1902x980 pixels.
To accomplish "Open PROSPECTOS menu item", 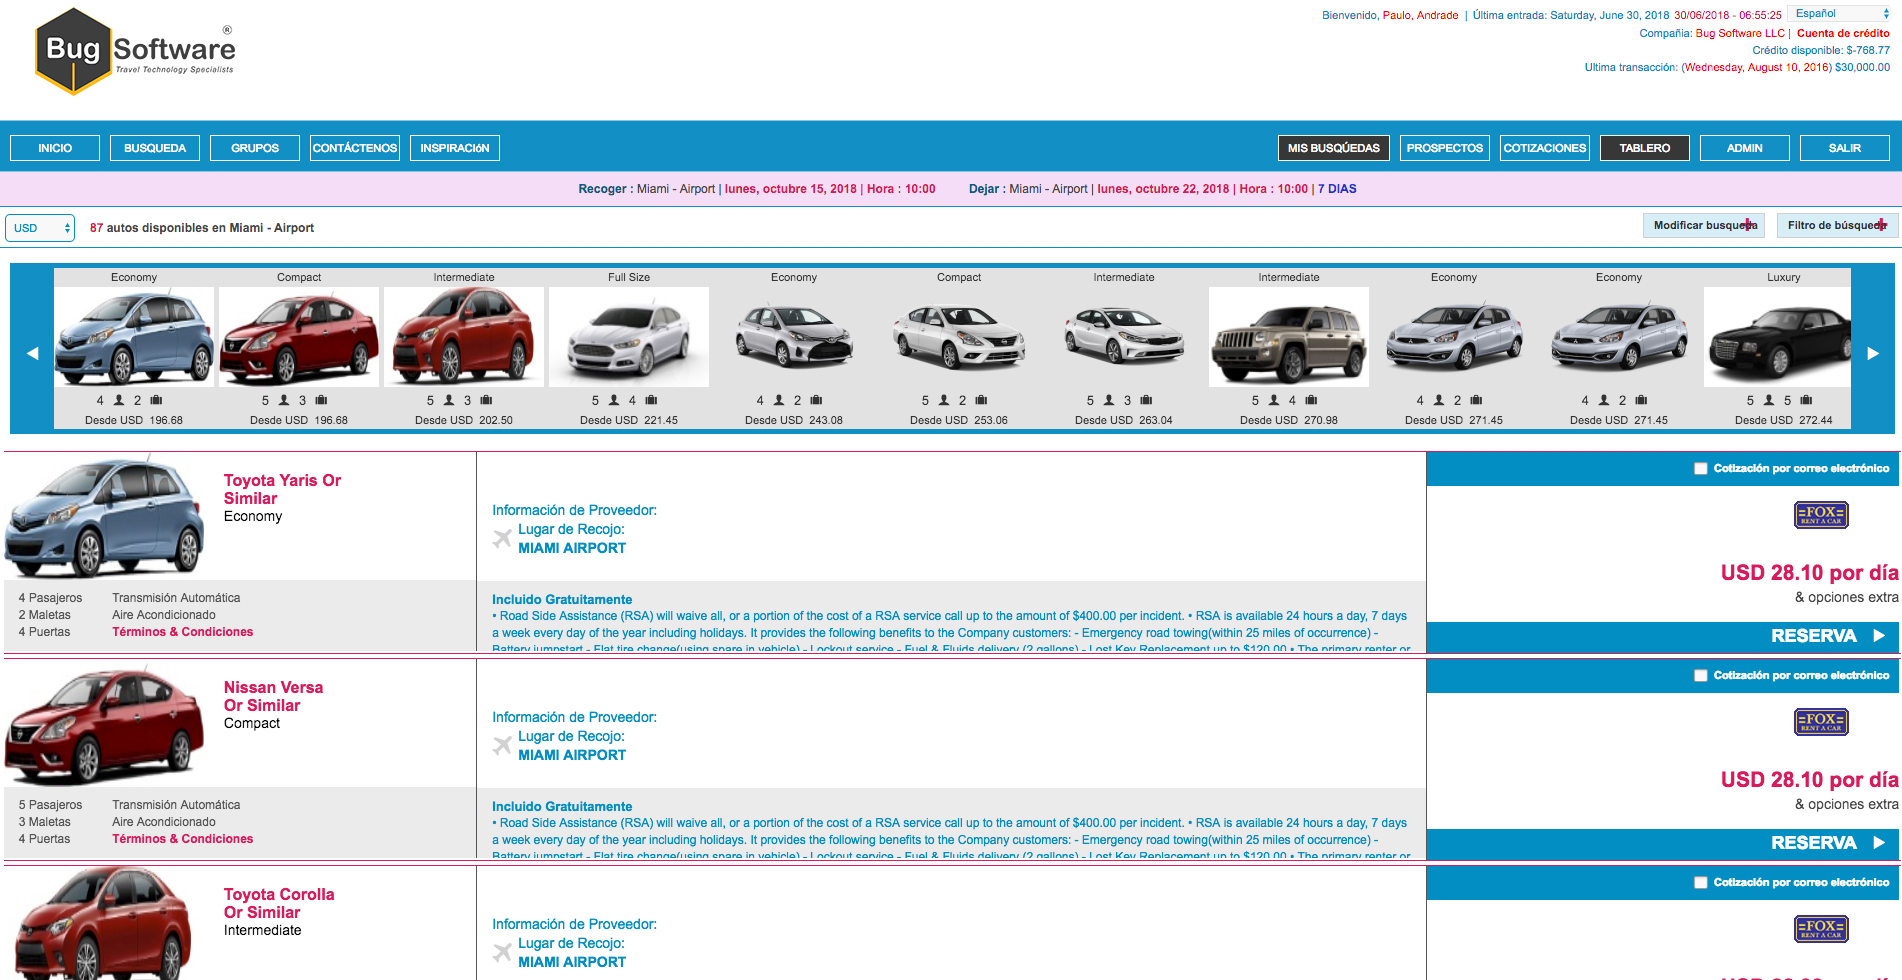I will [1445, 148].
